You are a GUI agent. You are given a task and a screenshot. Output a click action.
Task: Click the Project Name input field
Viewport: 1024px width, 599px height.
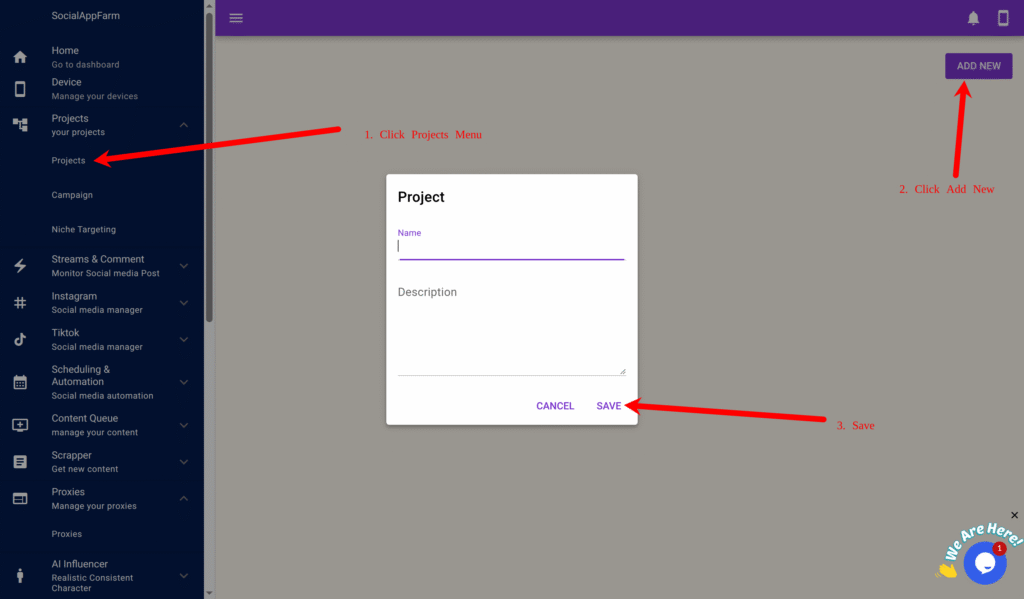pos(511,246)
